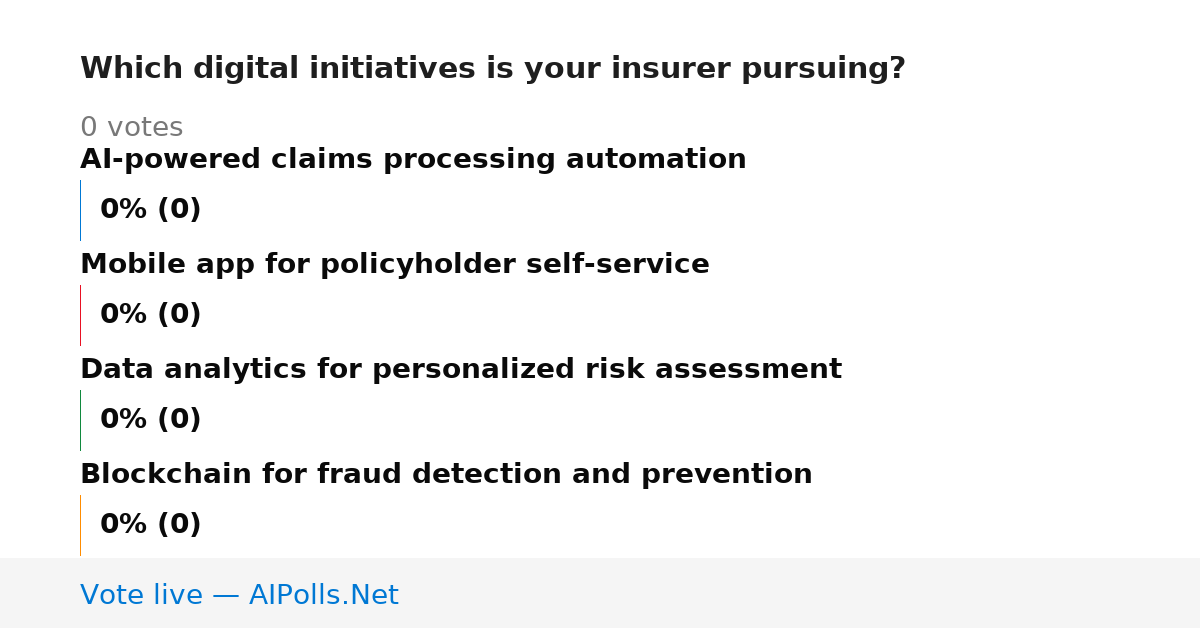Click 0% (0) result under AI-powered claims
The image size is (1200, 628).
[151, 210]
